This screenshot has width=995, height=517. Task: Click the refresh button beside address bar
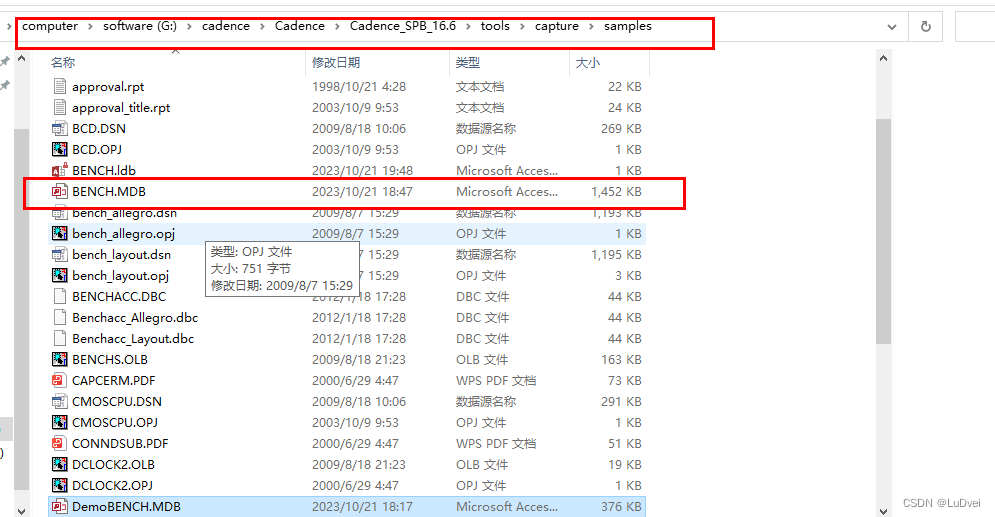pos(925,27)
